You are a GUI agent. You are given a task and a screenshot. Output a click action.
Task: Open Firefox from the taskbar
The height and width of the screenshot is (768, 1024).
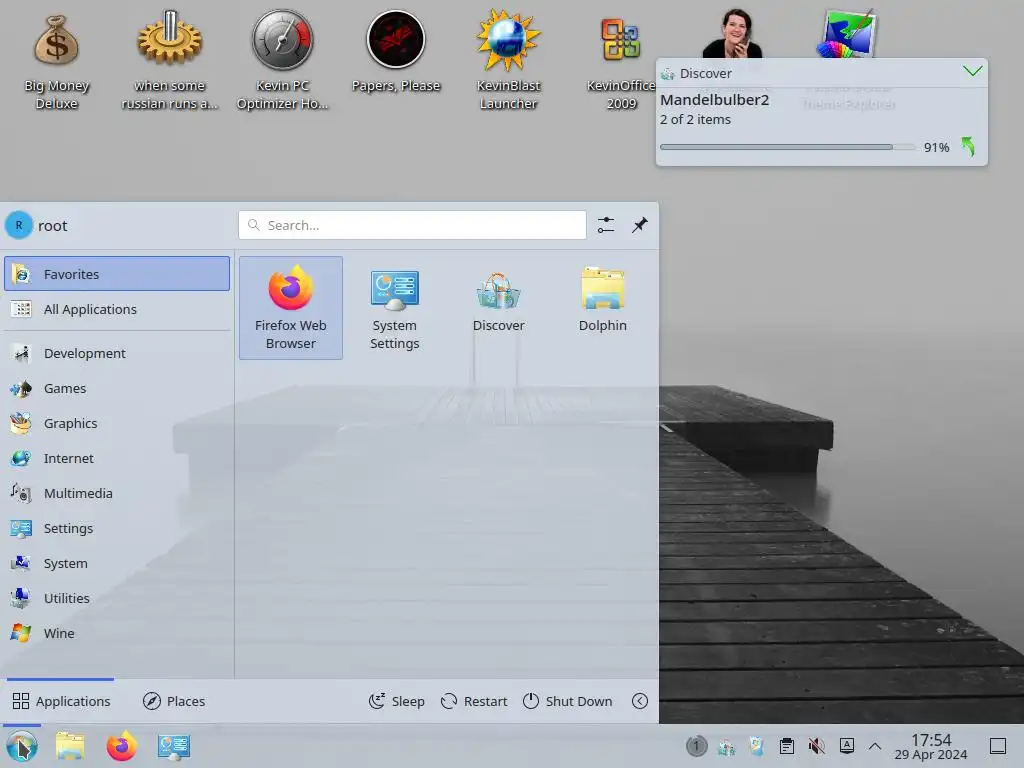[x=122, y=746]
